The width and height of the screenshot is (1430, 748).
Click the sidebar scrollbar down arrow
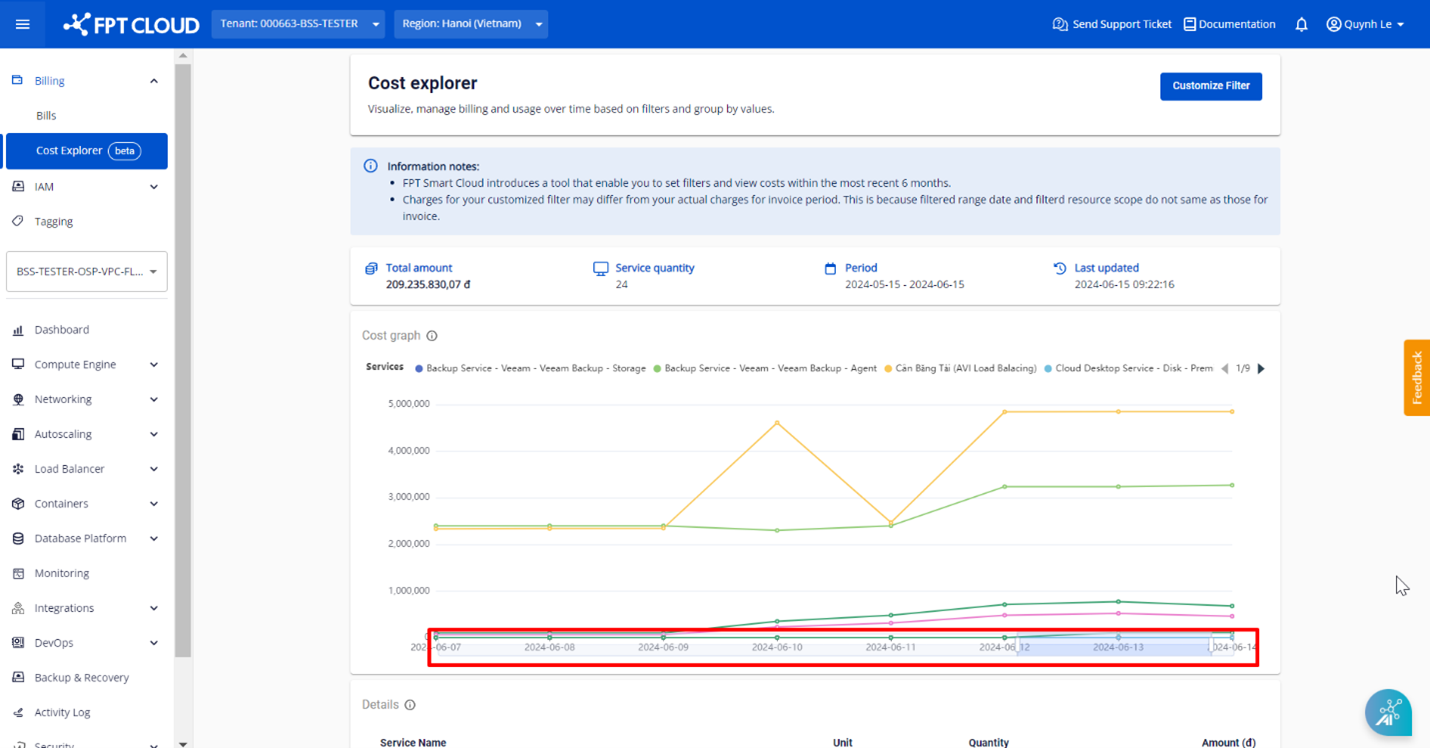182,743
